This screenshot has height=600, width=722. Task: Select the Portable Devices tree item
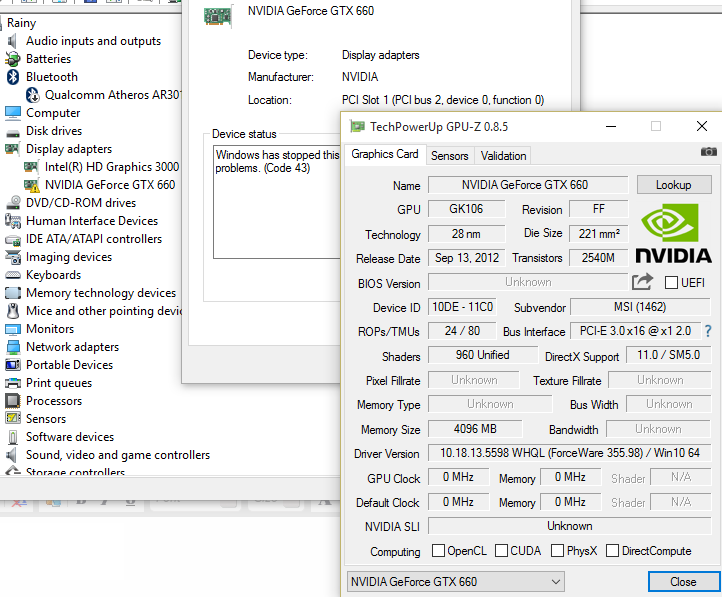click(x=70, y=365)
